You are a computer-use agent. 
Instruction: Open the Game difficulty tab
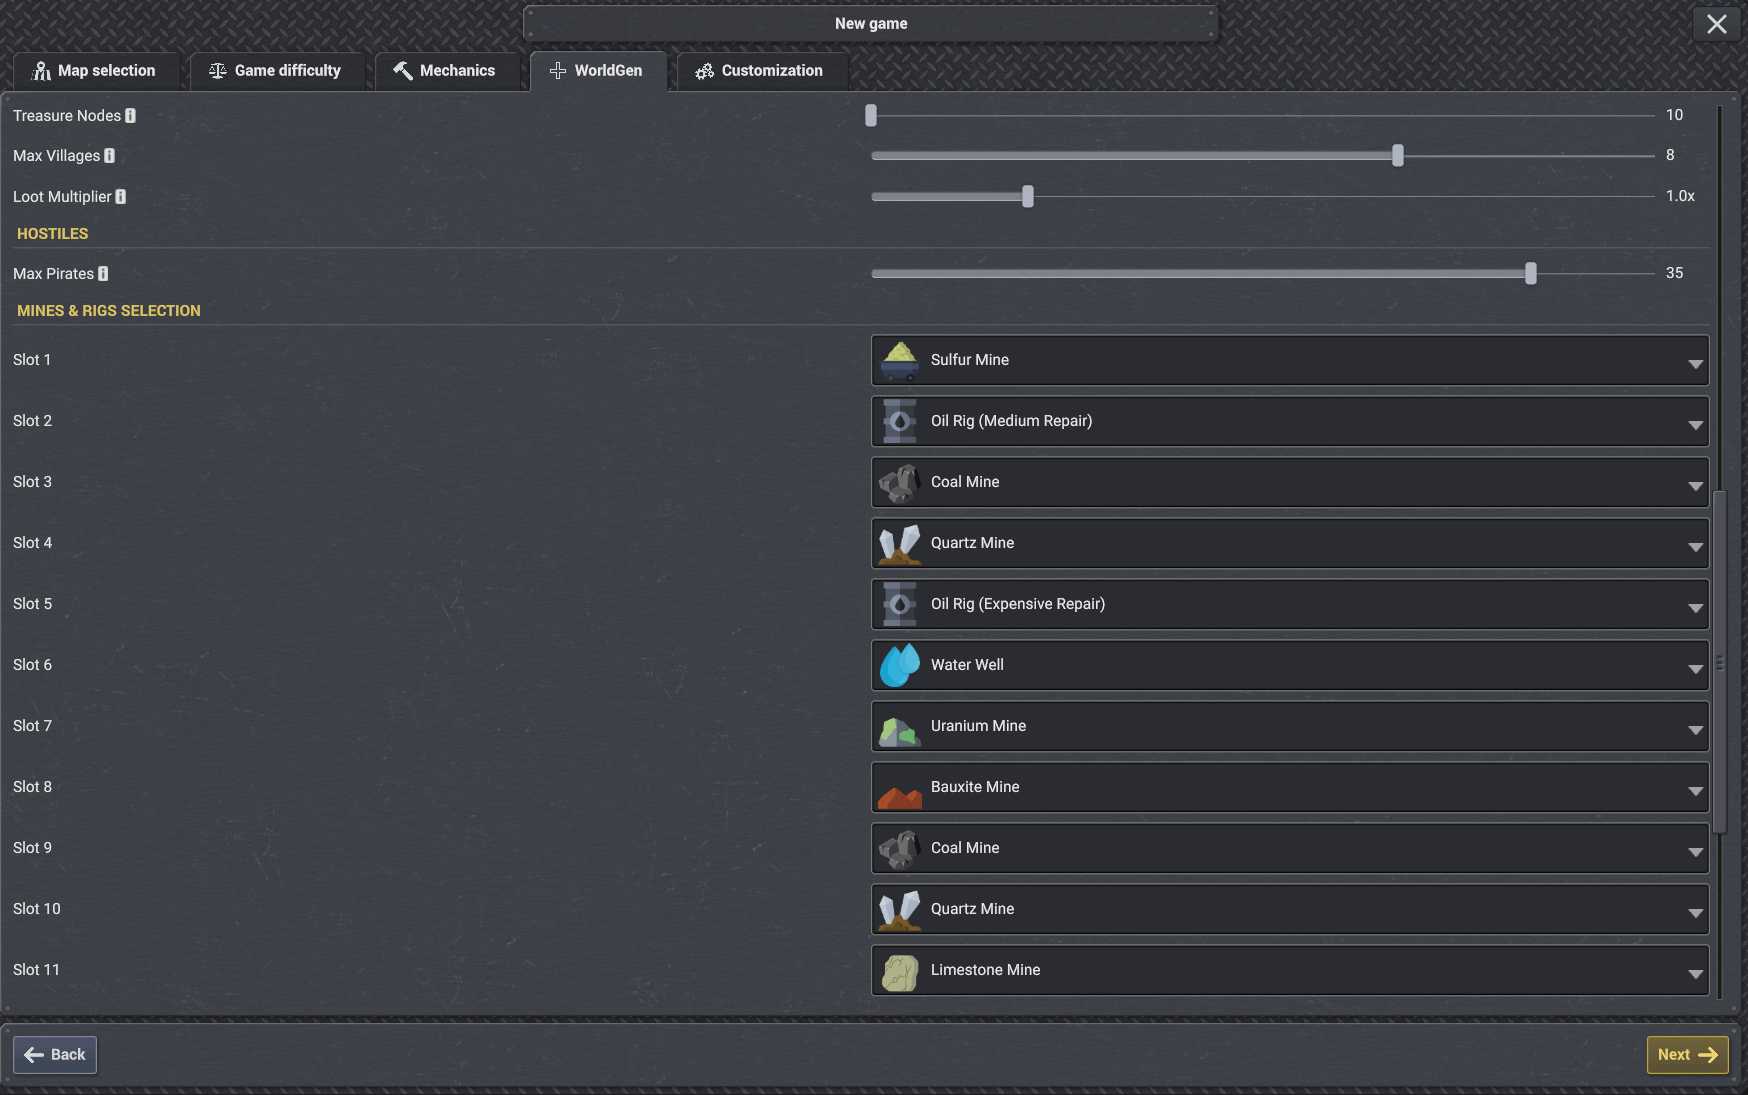tap(276, 71)
